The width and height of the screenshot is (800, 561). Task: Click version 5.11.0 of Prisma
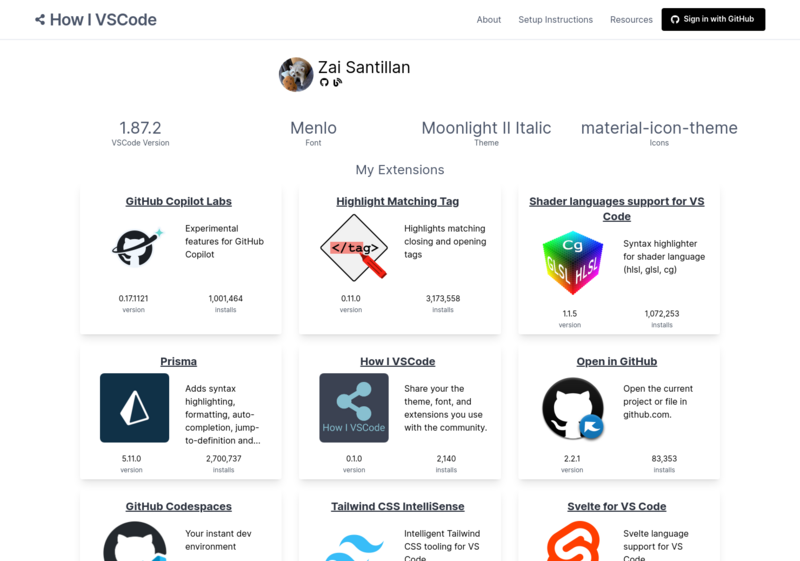pos(132,458)
